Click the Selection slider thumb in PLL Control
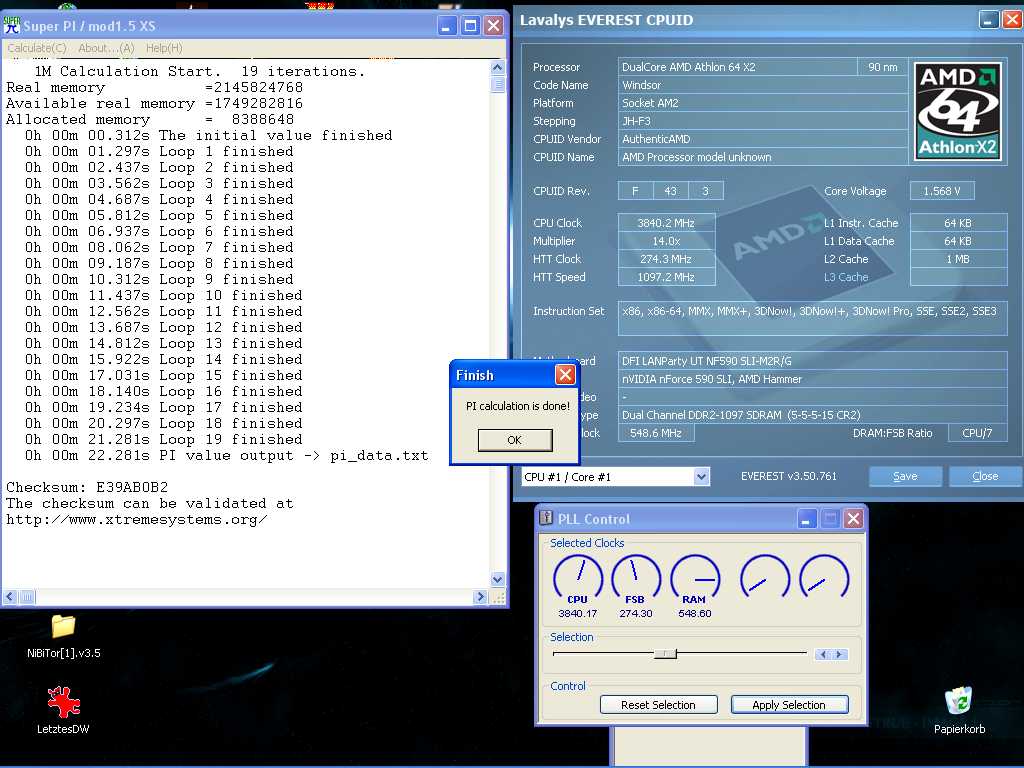Screen dimensions: 1024x768 click(x=665, y=654)
